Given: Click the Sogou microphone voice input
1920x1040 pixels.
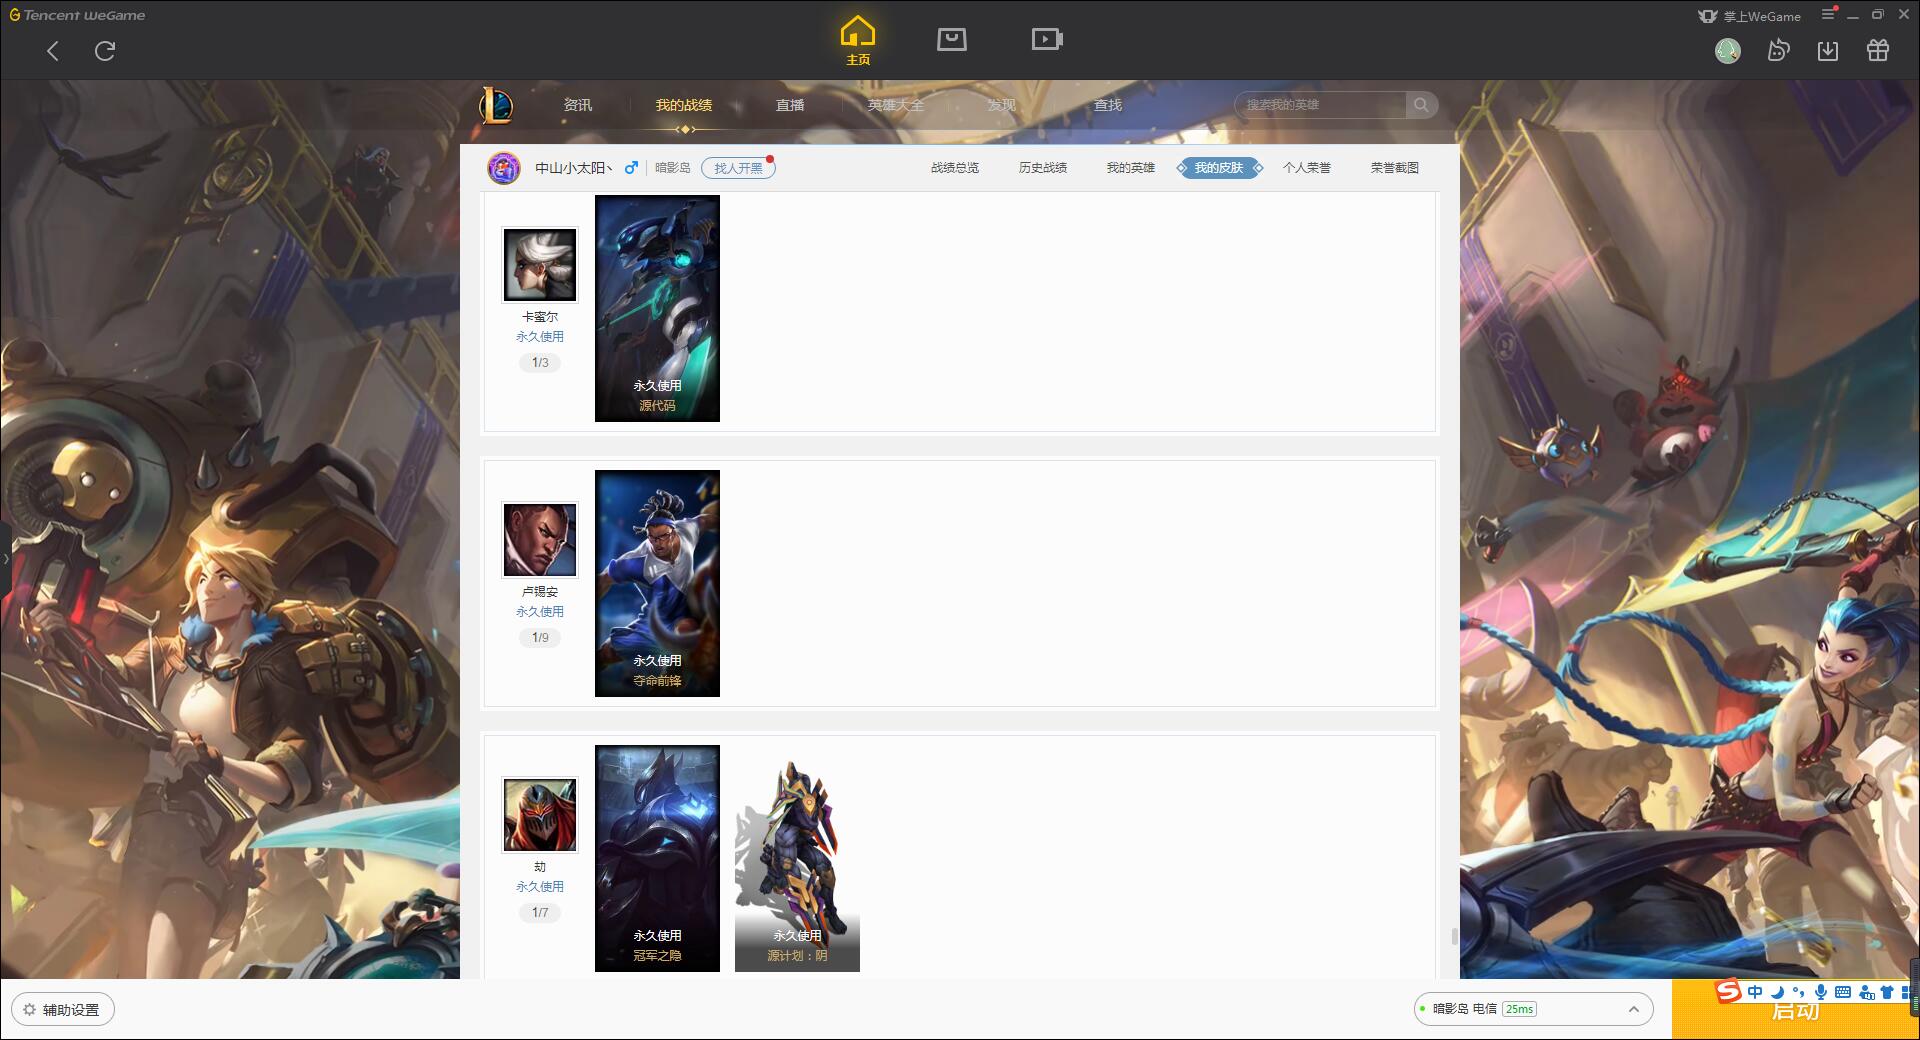Looking at the screenshot, I should (x=1821, y=992).
